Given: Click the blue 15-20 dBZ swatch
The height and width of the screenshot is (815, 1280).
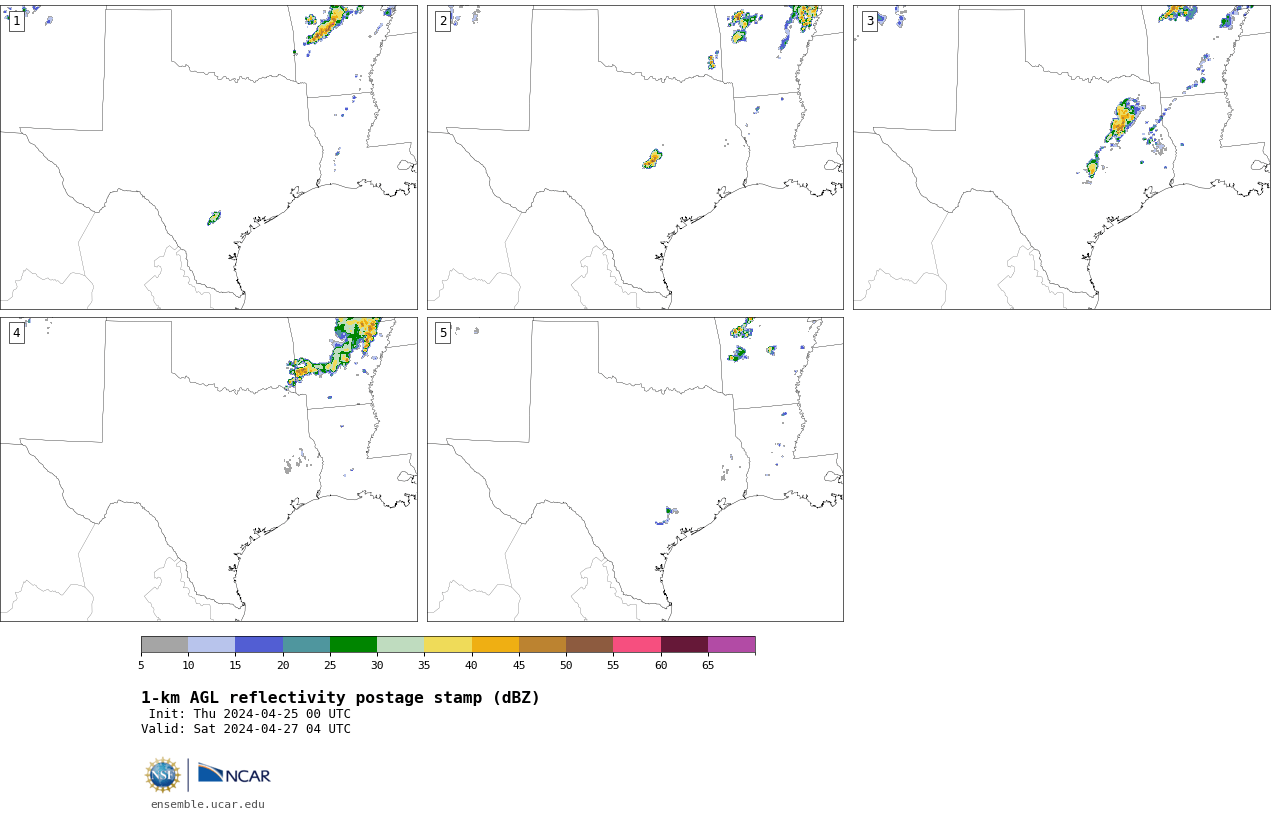Looking at the screenshot, I should point(259,645).
